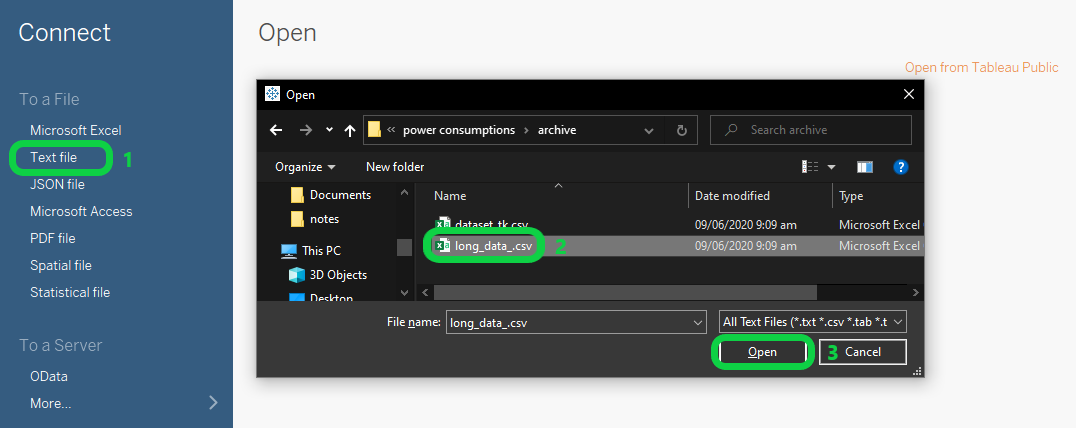
Task: Go up one folder level arrow
Action: click(x=350, y=130)
